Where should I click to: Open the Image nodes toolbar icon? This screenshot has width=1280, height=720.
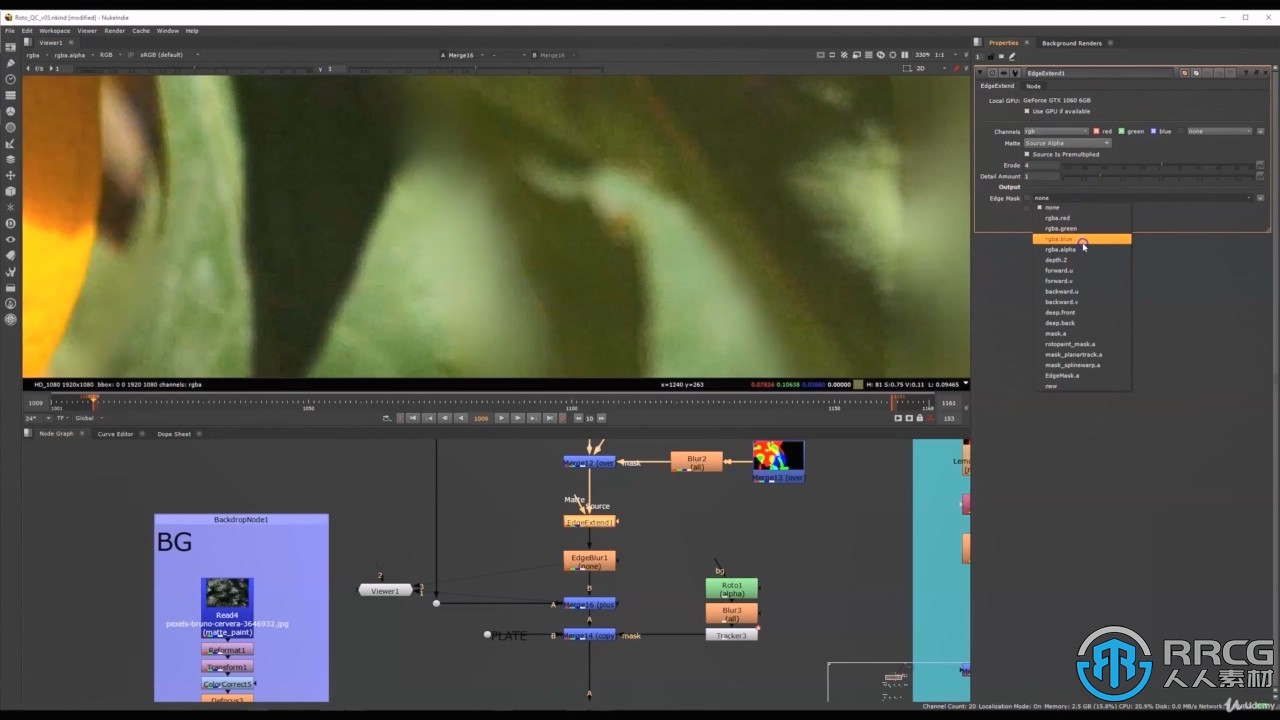11,47
